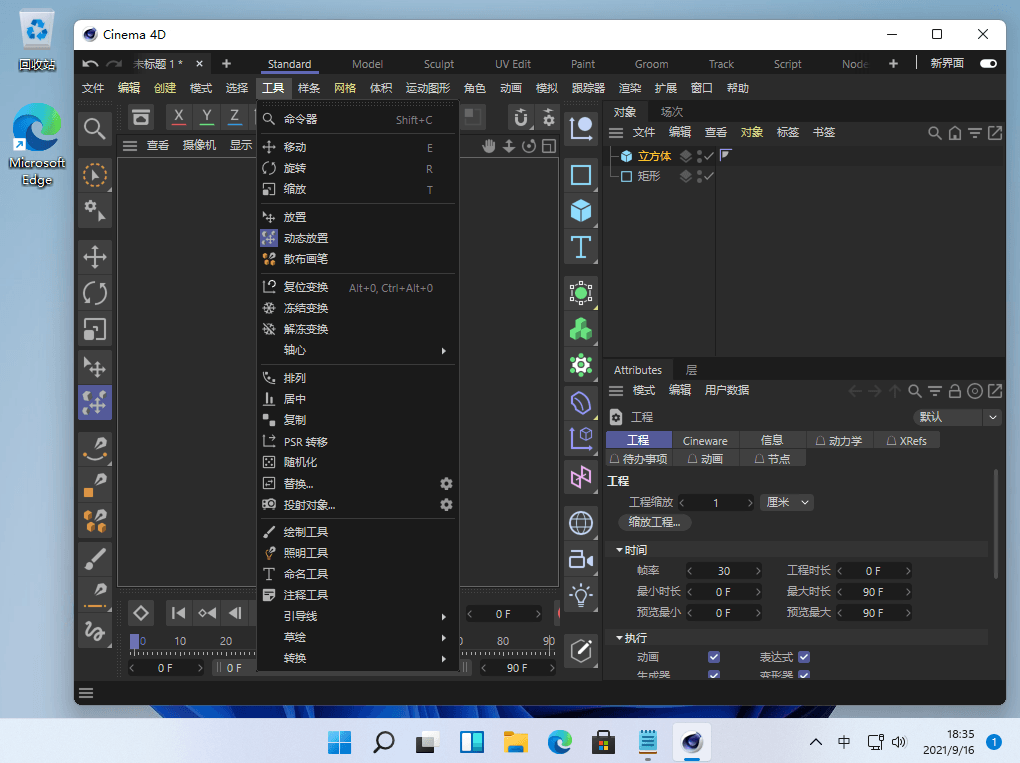Add a light object

581,596
